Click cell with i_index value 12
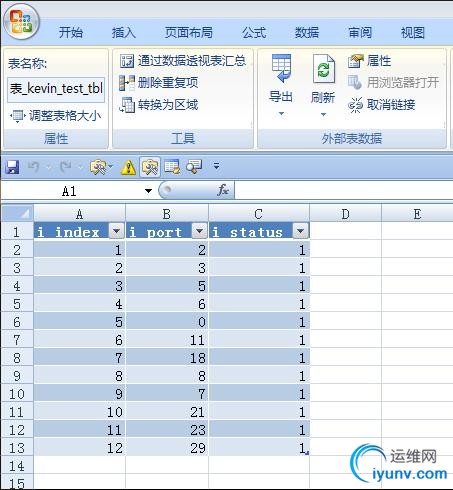 [x=79, y=448]
